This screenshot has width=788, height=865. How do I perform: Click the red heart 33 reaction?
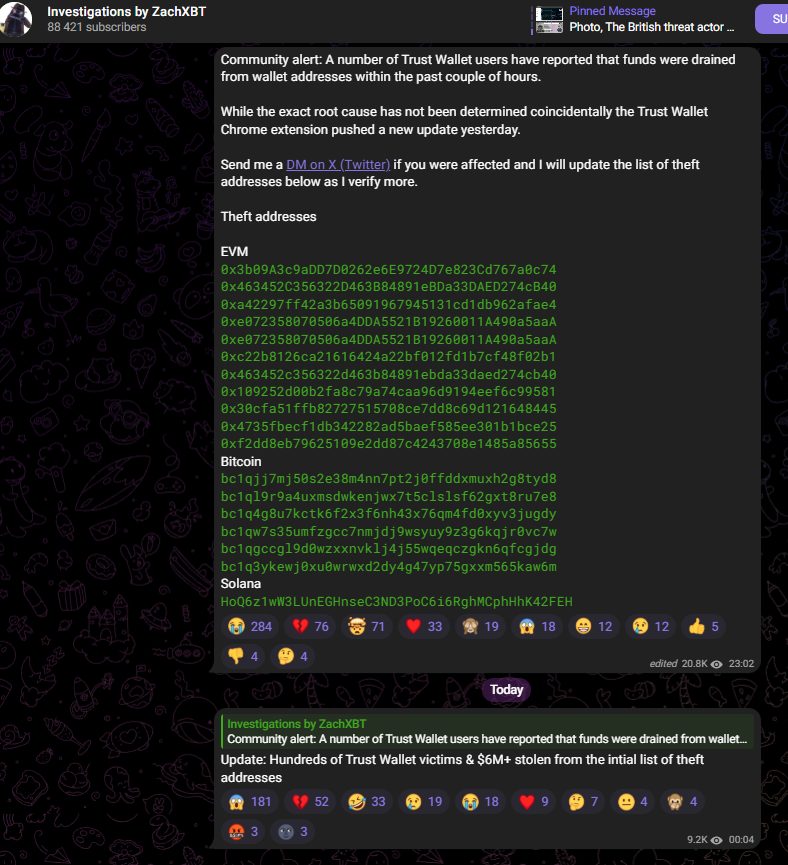[x=424, y=626]
